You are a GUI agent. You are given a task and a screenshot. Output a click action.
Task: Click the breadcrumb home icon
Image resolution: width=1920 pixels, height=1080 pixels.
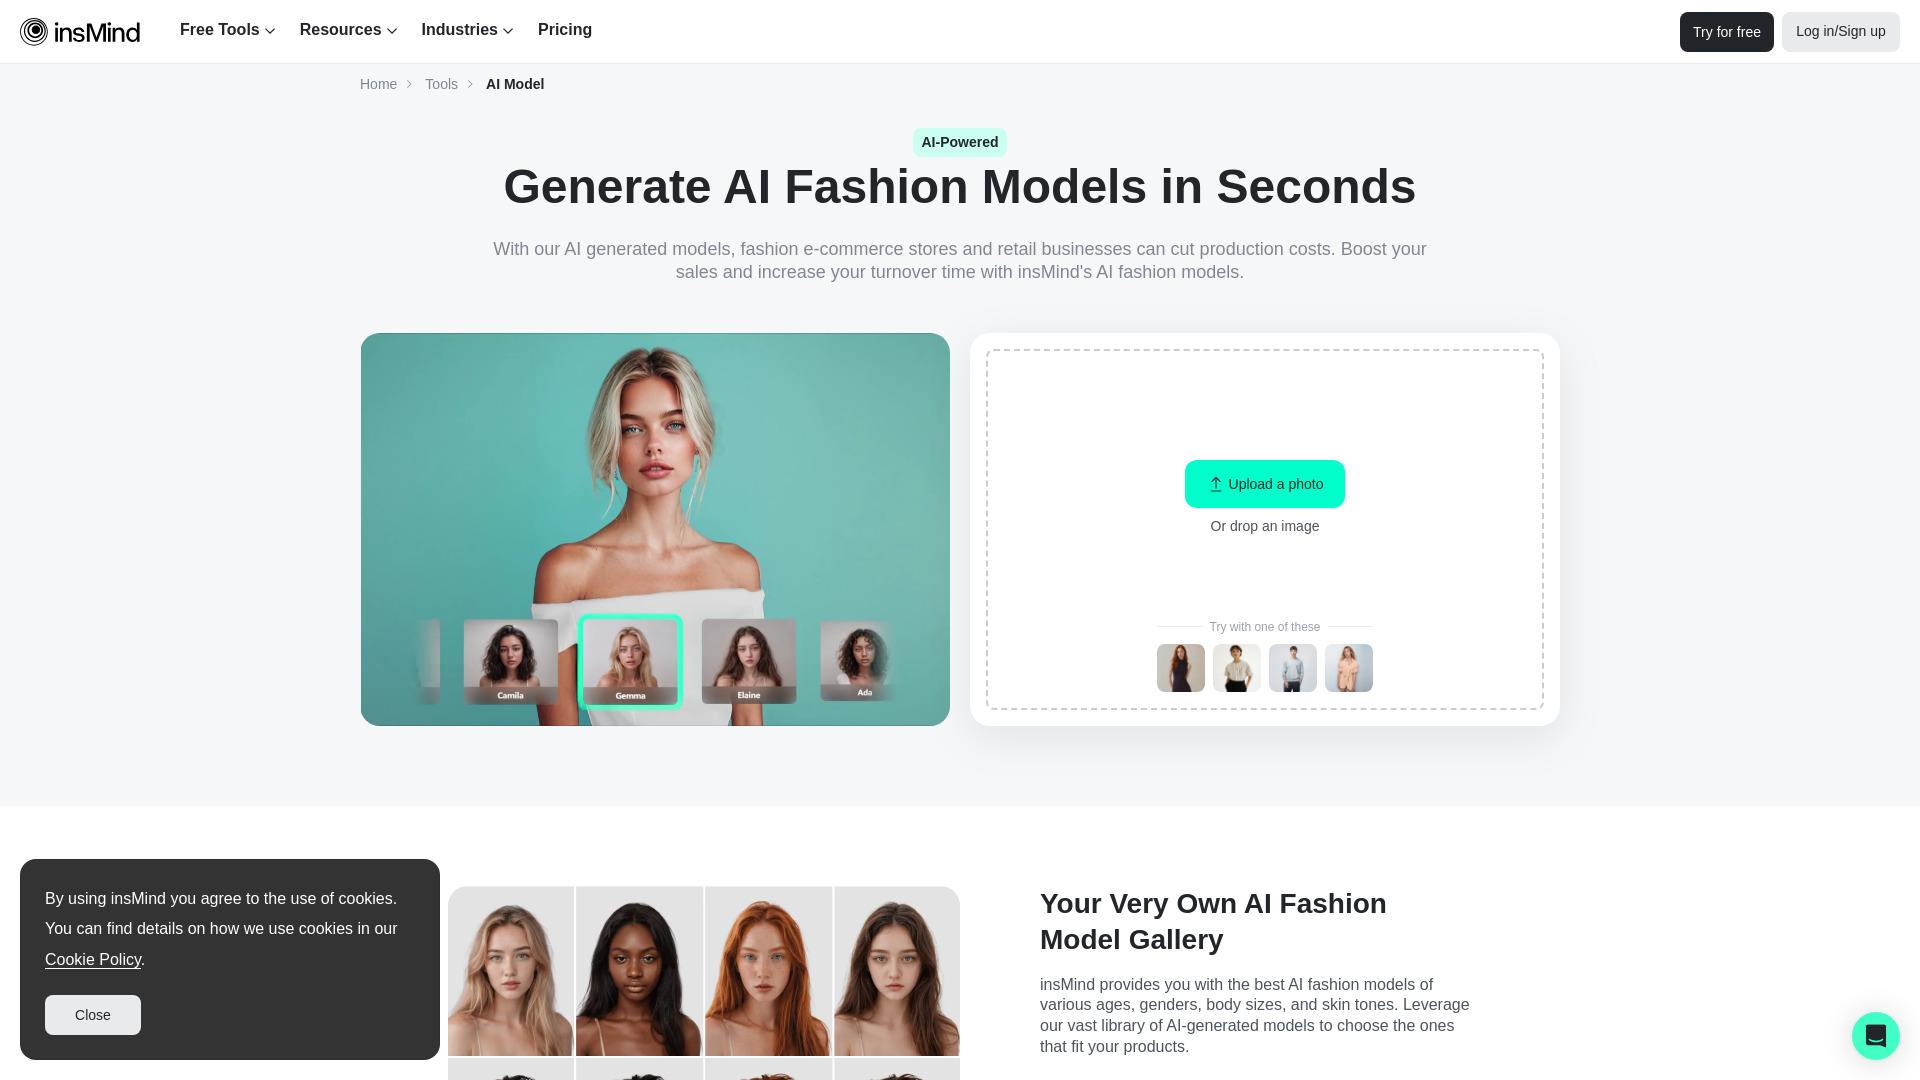[x=378, y=83]
